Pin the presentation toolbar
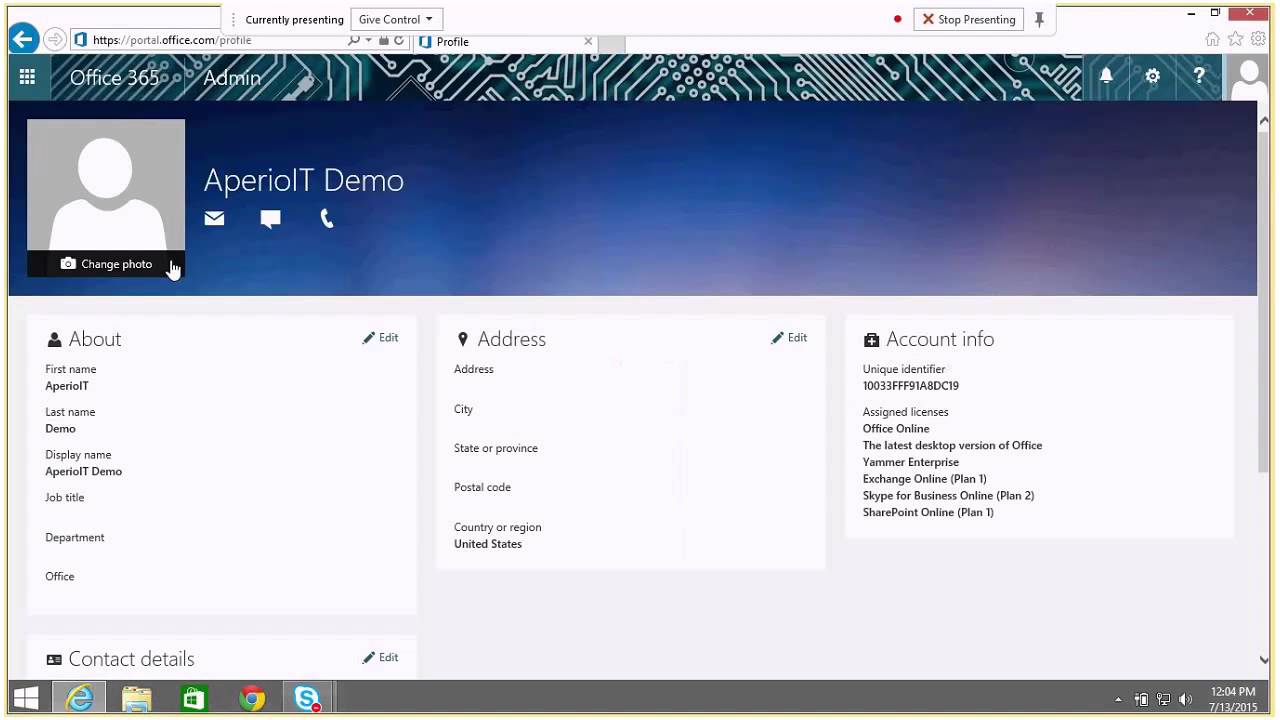 click(1039, 19)
